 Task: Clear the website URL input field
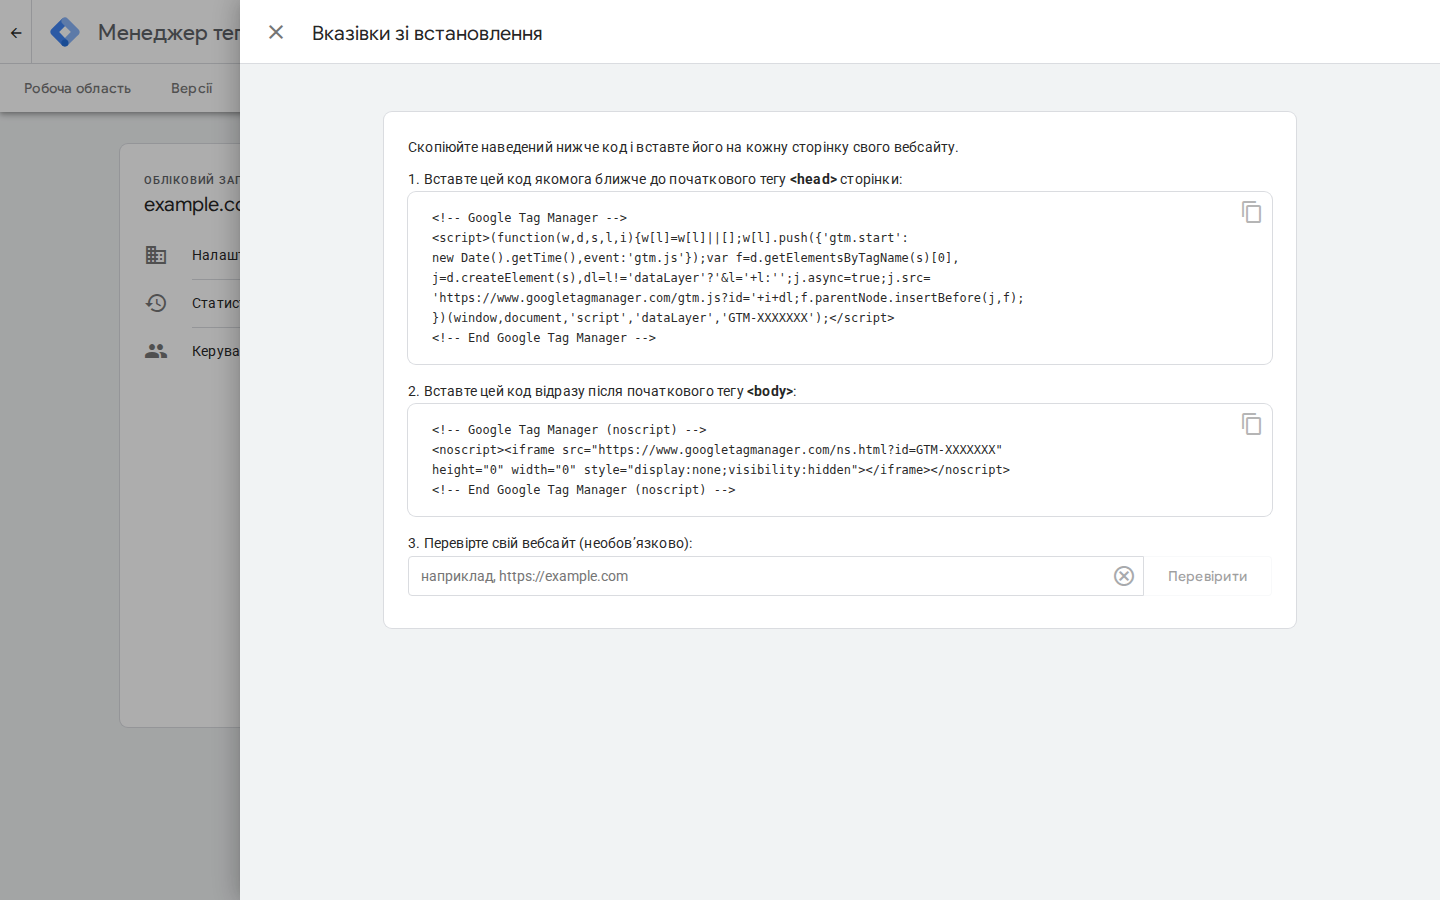(1124, 576)
